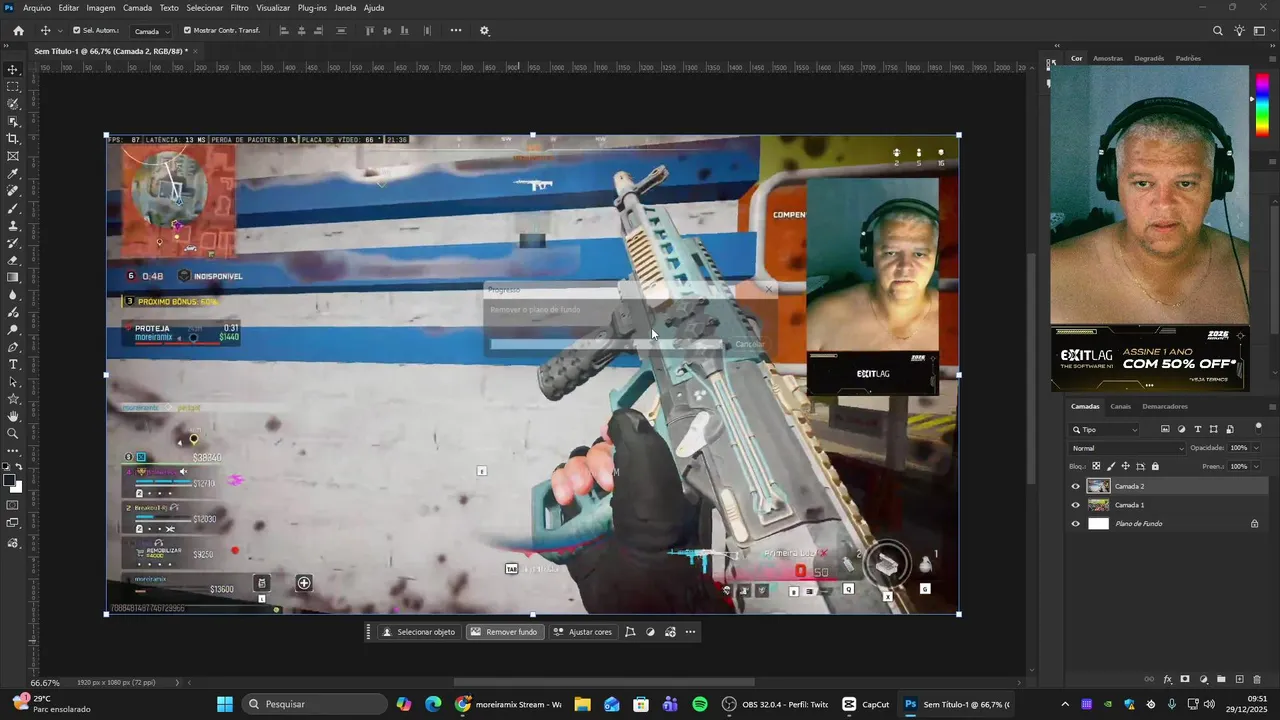Select the Gradient tool
Screen dimensions: 1280x720
(13, 278)
